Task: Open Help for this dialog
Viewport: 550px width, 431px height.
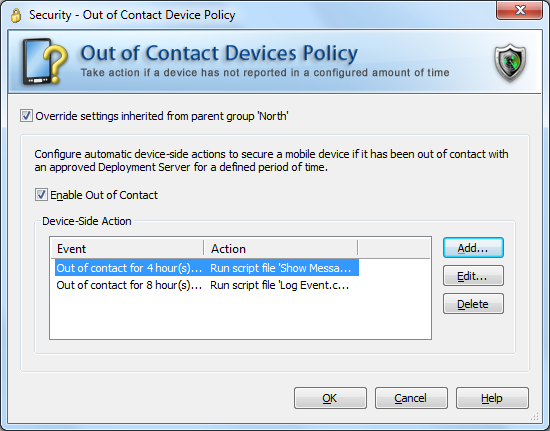Action: pos(492,398)
